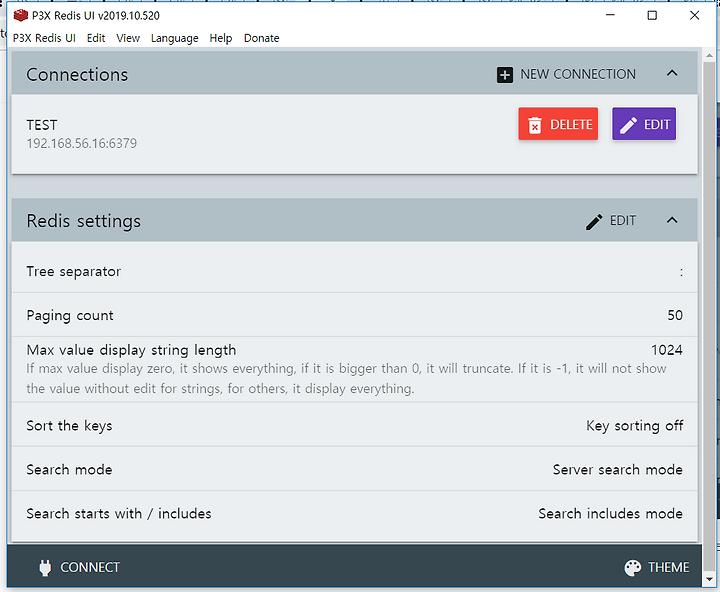Click the Redis settings panel title

pos(84,221)
